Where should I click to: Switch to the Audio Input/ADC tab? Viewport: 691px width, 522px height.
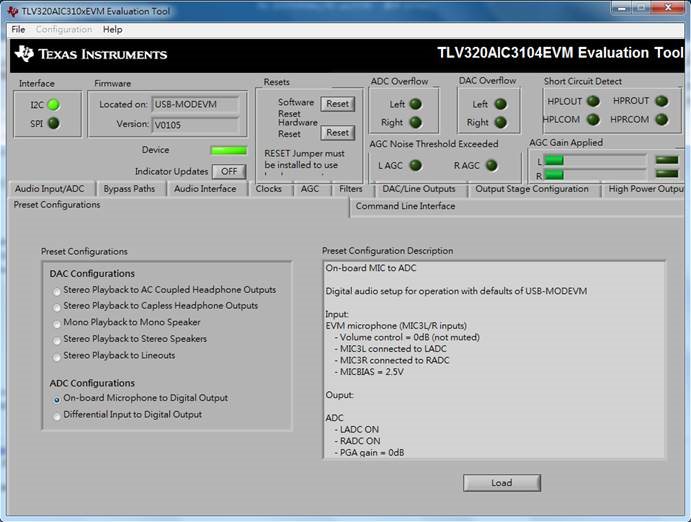pyautogui.click(x=51, y=189)
